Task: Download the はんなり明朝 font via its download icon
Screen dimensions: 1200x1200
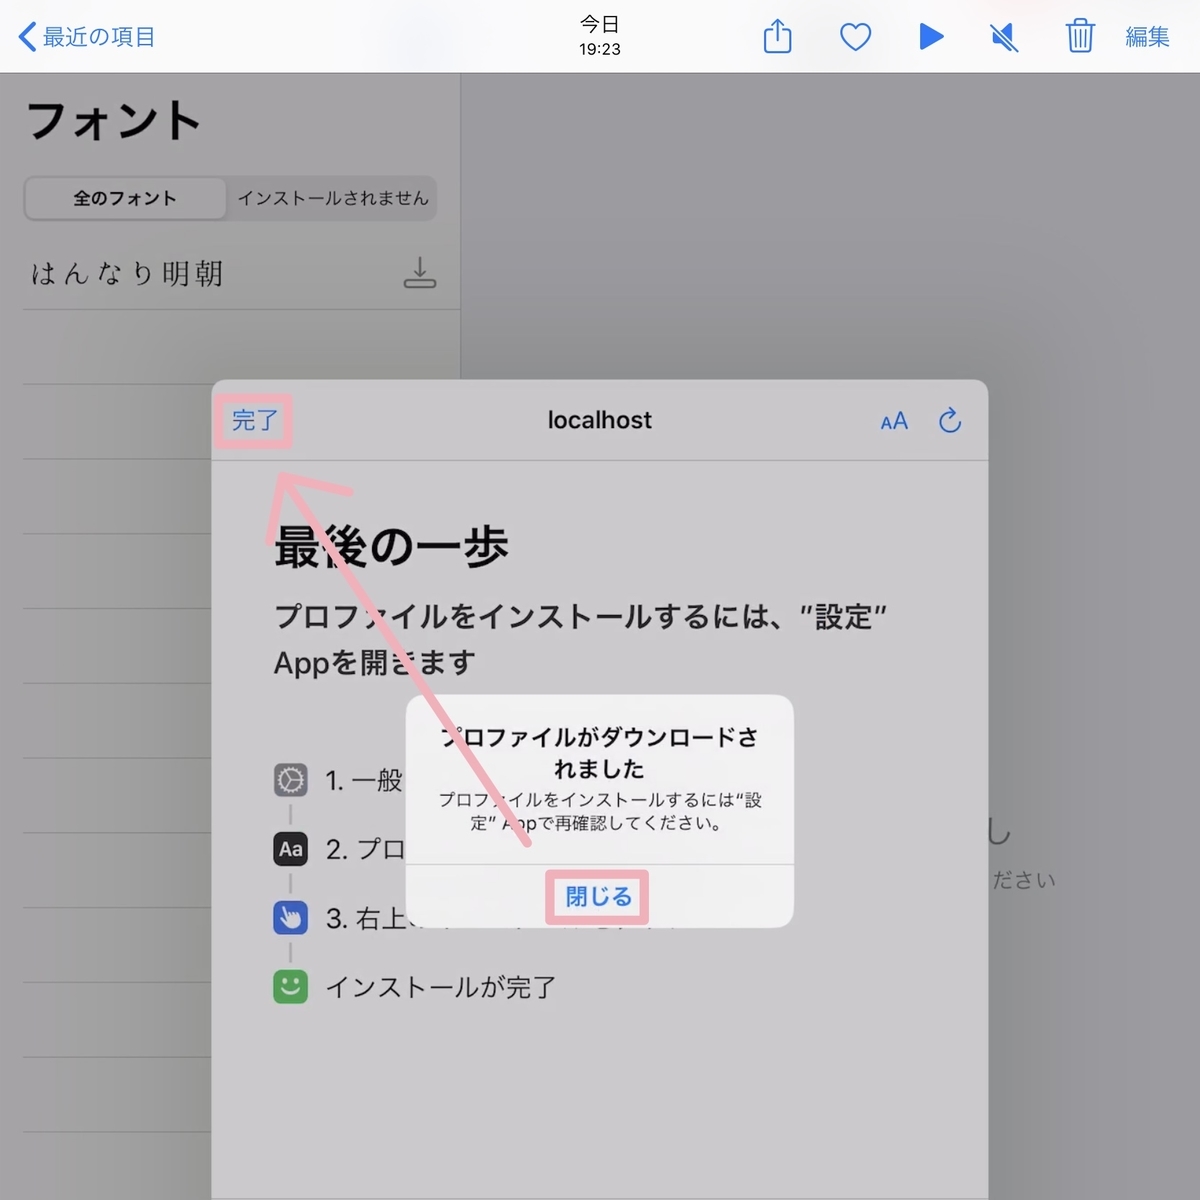Action: 420,273
